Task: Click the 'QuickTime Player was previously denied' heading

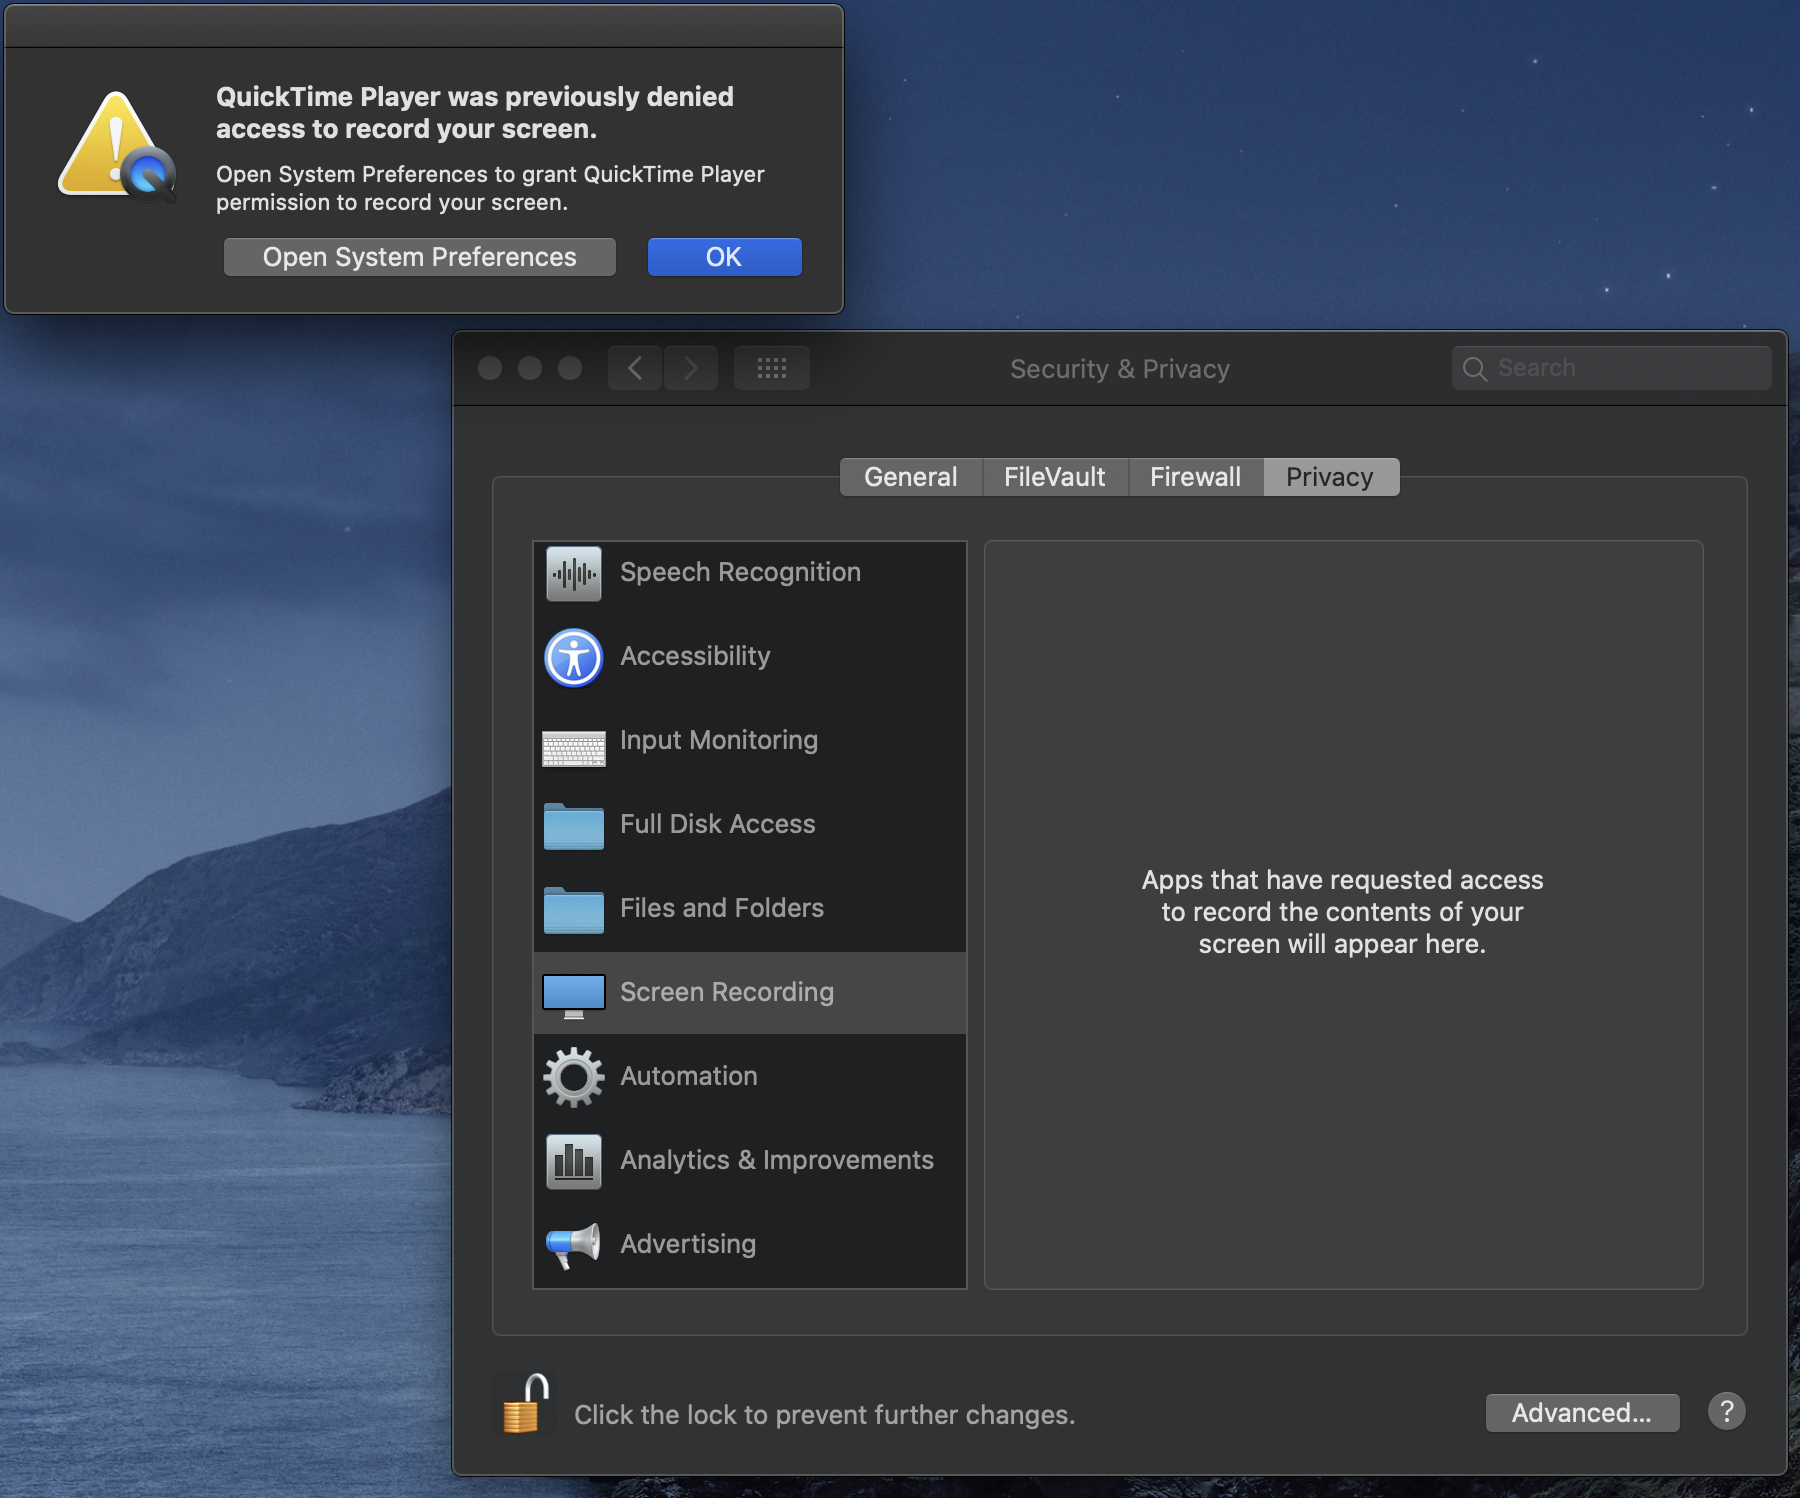Action: point(475,113)
